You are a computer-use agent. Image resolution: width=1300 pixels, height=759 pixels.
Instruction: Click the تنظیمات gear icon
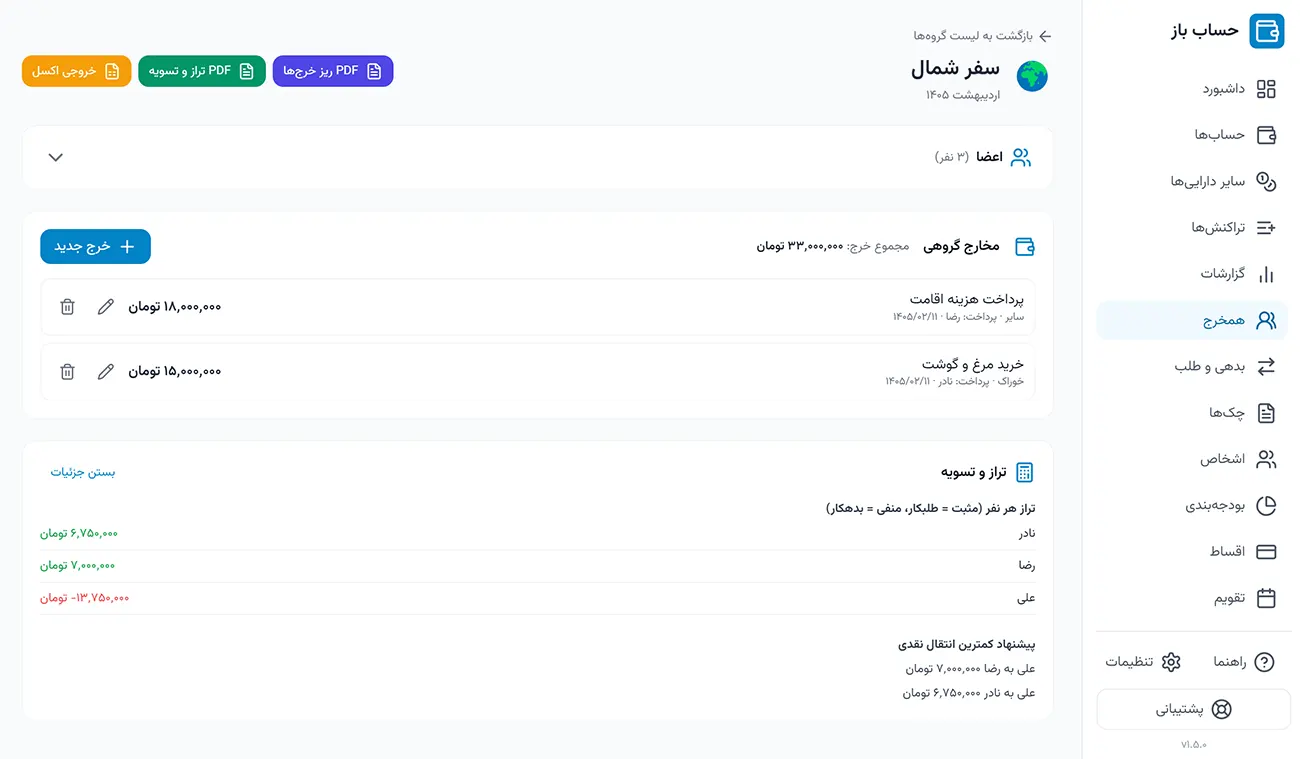pos(1171,662)
